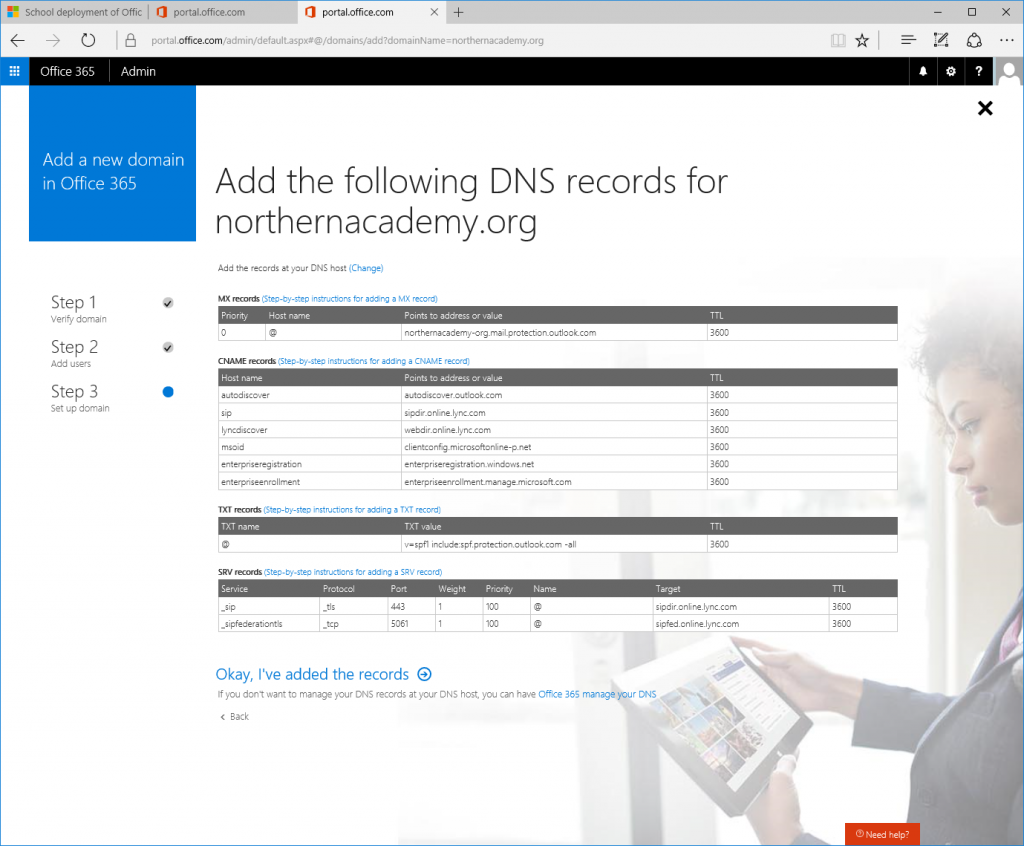Screen dimensions: 1024x846
Task: Select sipdir.online.lync.com in CNAME table
Action: 445,413
